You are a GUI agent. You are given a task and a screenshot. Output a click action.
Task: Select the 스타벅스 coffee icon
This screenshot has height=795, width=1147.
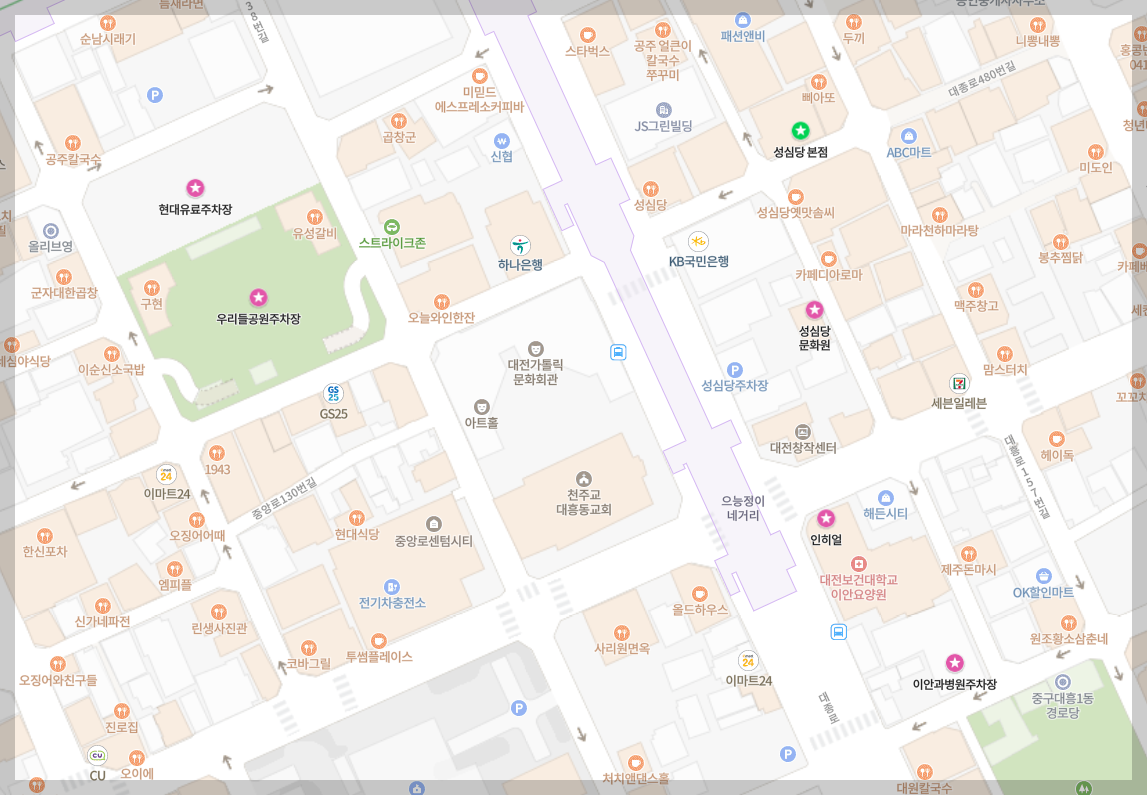click(587, 35)
